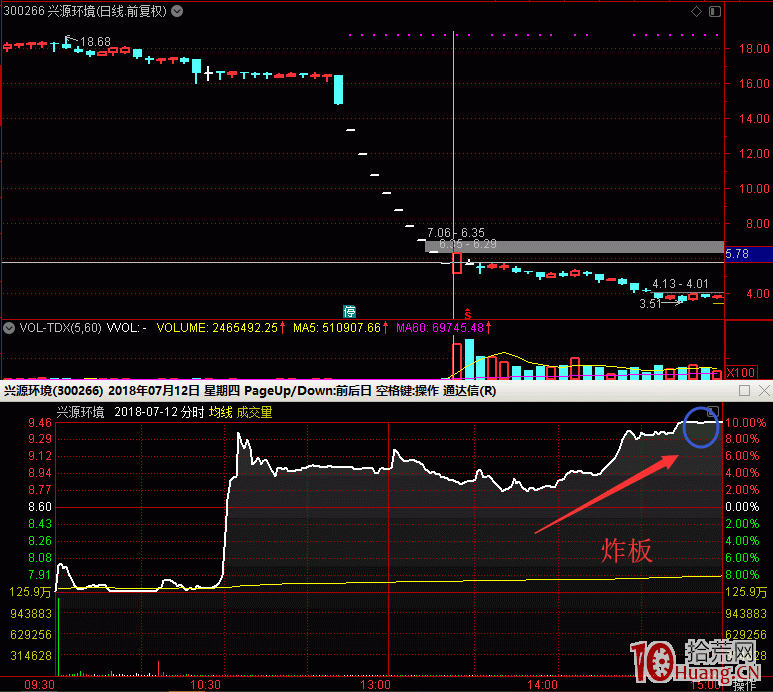Click the 操作 button below the intraday chart
Viewport: 773px width, 692px height.
[x=744, y=686]
